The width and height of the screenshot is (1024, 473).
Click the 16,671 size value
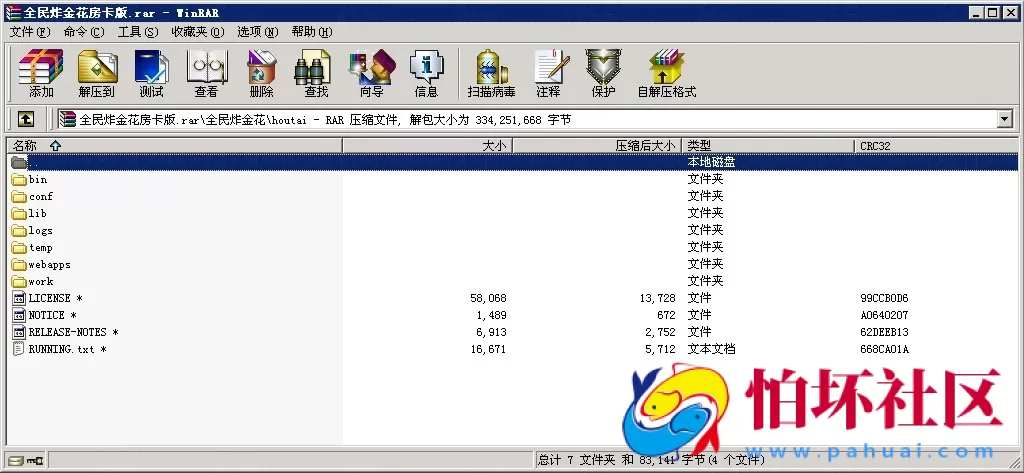coord(488,350)
